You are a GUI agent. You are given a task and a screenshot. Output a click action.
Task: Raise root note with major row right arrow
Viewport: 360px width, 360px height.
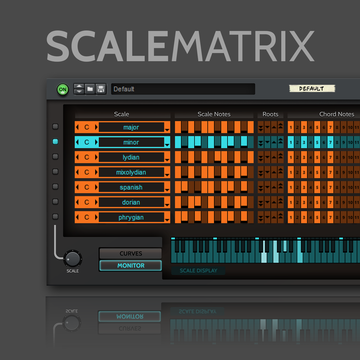(96, 127)
